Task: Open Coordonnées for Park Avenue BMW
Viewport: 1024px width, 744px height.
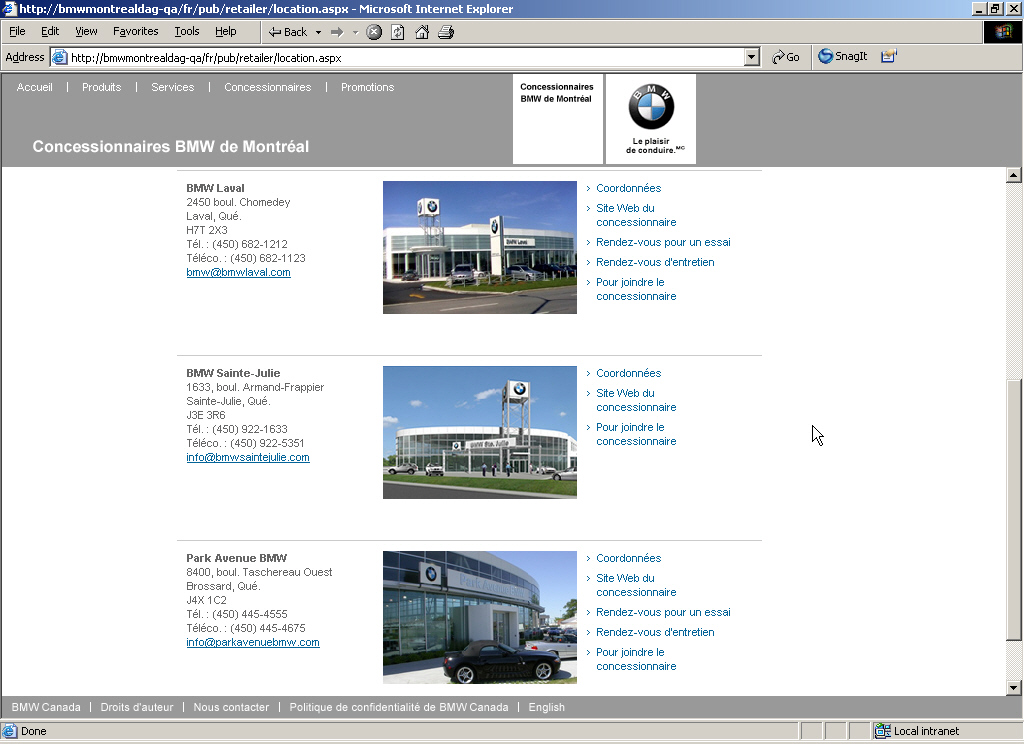Action: click(628, 558)
